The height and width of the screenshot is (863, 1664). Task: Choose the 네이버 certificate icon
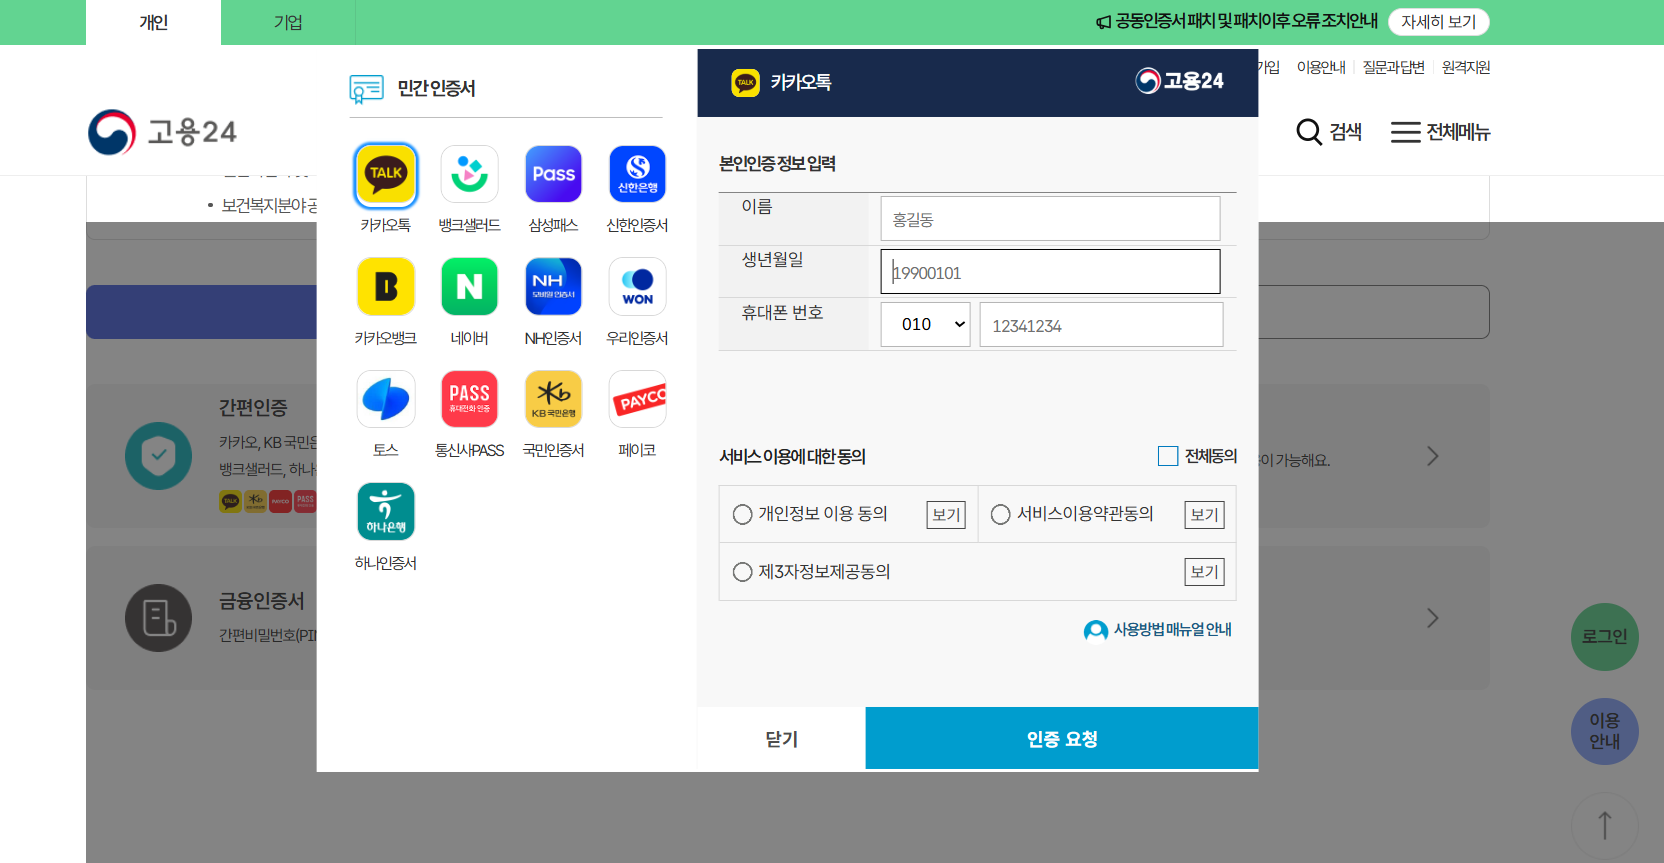click(x=469, y=287)
